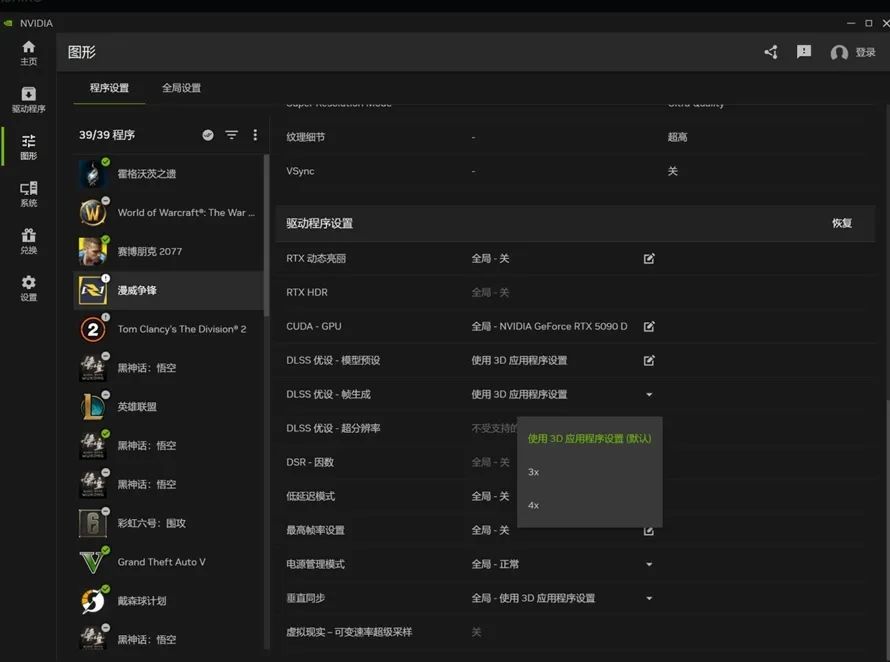The height and width of the screenshot is (662, 890).
Task: Choose the 4x frame generation option
Action: click(534, 506)
